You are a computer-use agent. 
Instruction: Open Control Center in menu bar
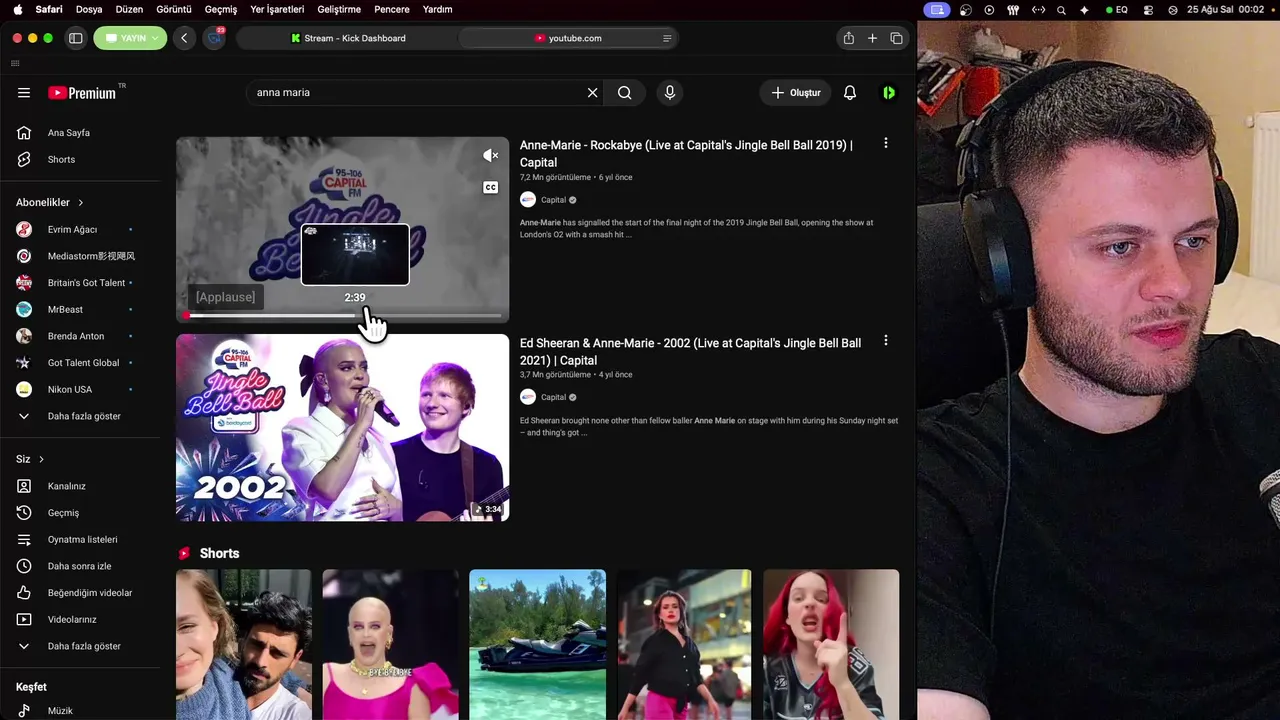tap(1148, 9)
